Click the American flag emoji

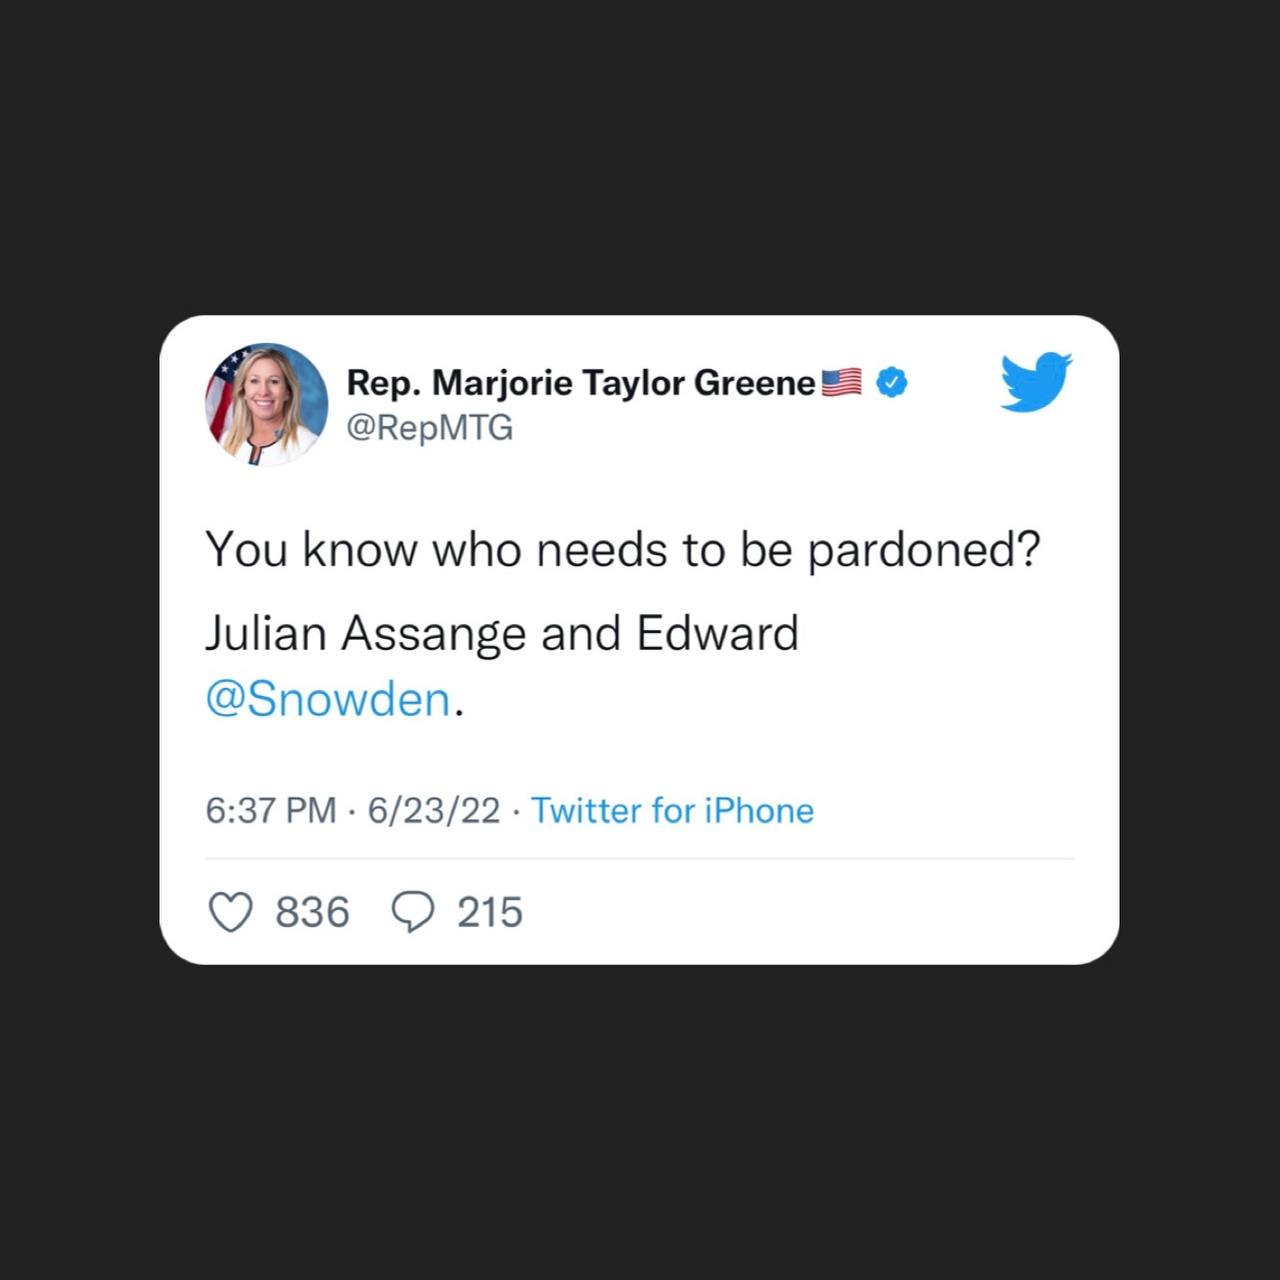click(841, 382)
